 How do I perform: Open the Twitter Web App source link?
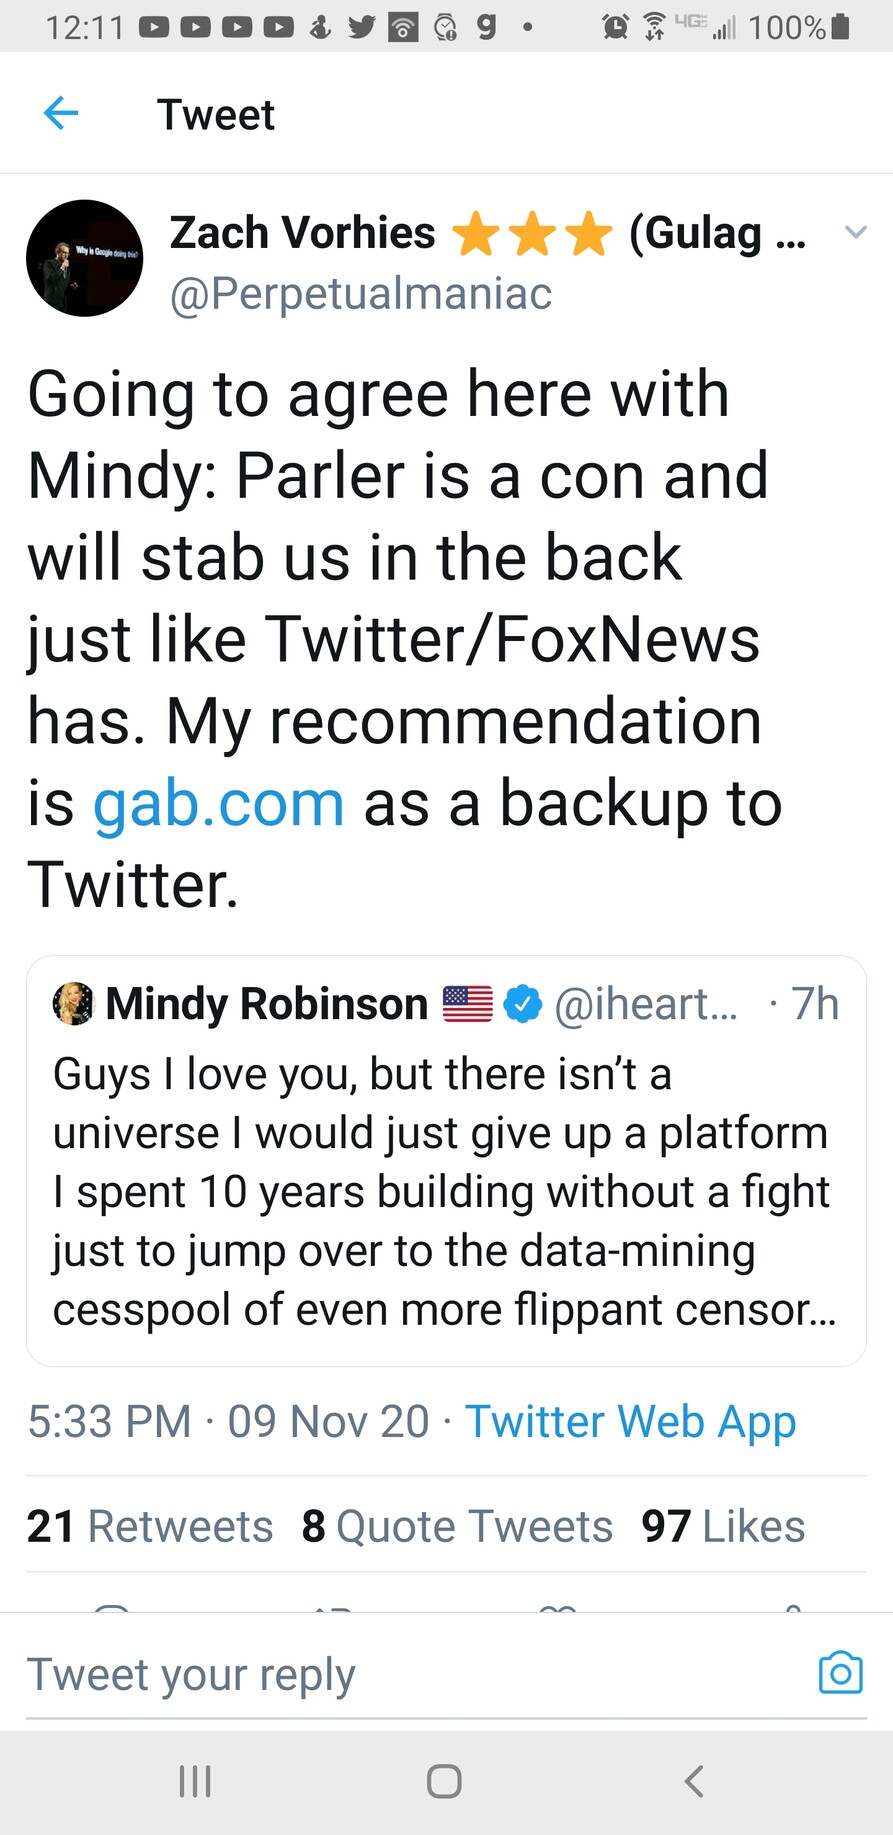pyautogui.click(x=630, y=1421)
